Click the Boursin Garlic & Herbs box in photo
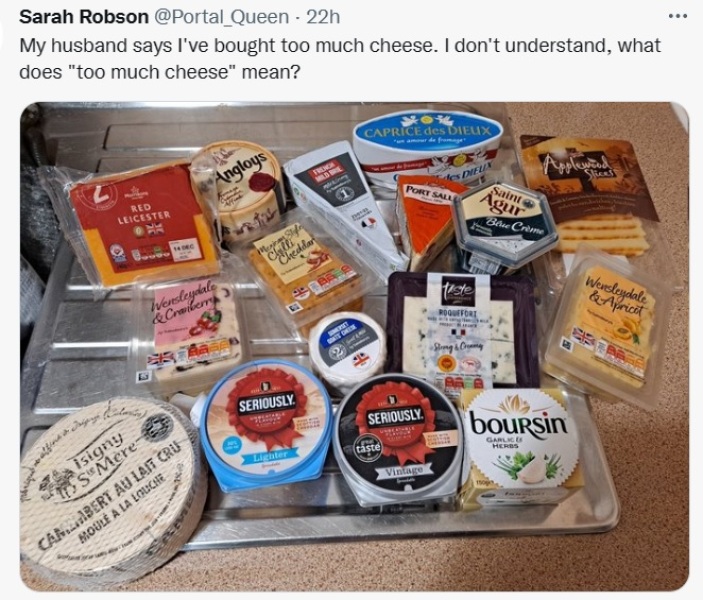 [520, 448]
